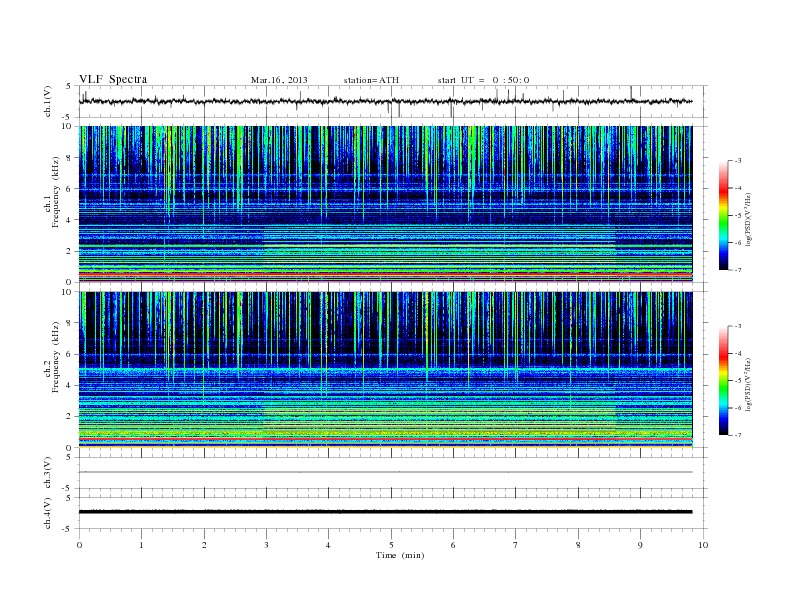Click inside the ch.2 spectrogram panel
Viewport: 792px width, 612px height.
click(385, 370)
